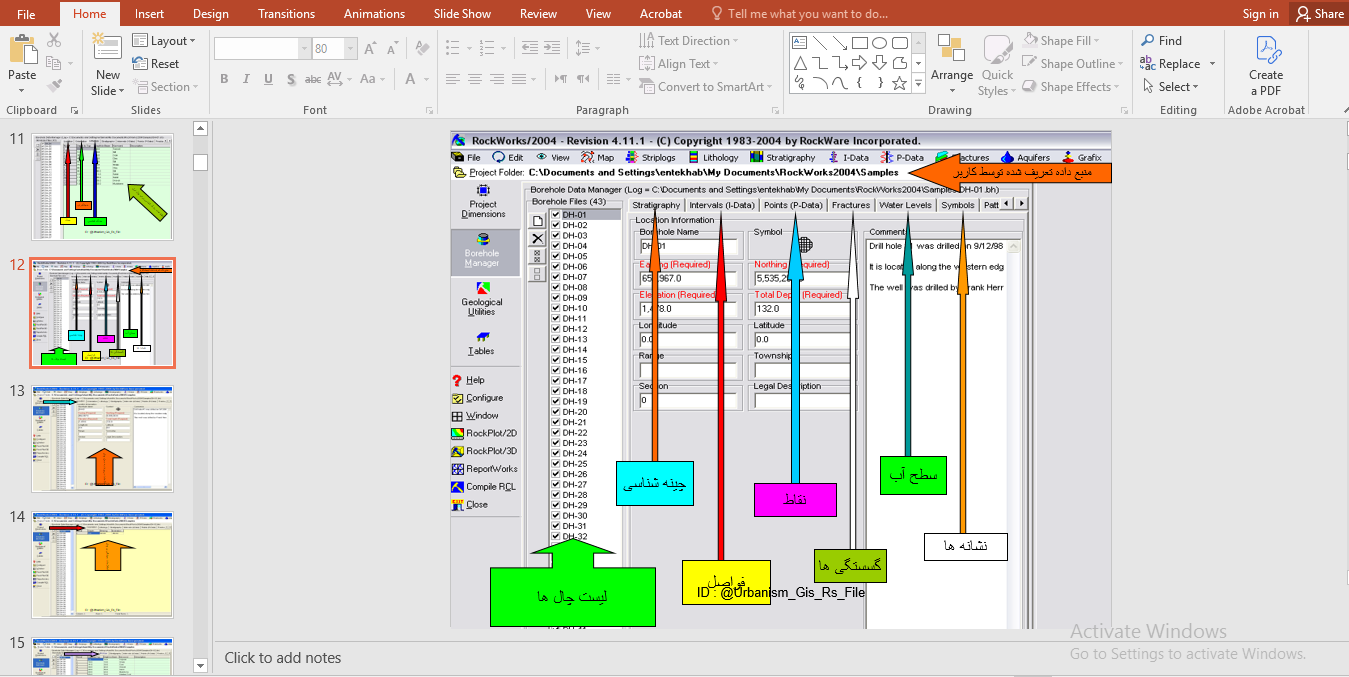Select the Format Painter brush icon

54,85
